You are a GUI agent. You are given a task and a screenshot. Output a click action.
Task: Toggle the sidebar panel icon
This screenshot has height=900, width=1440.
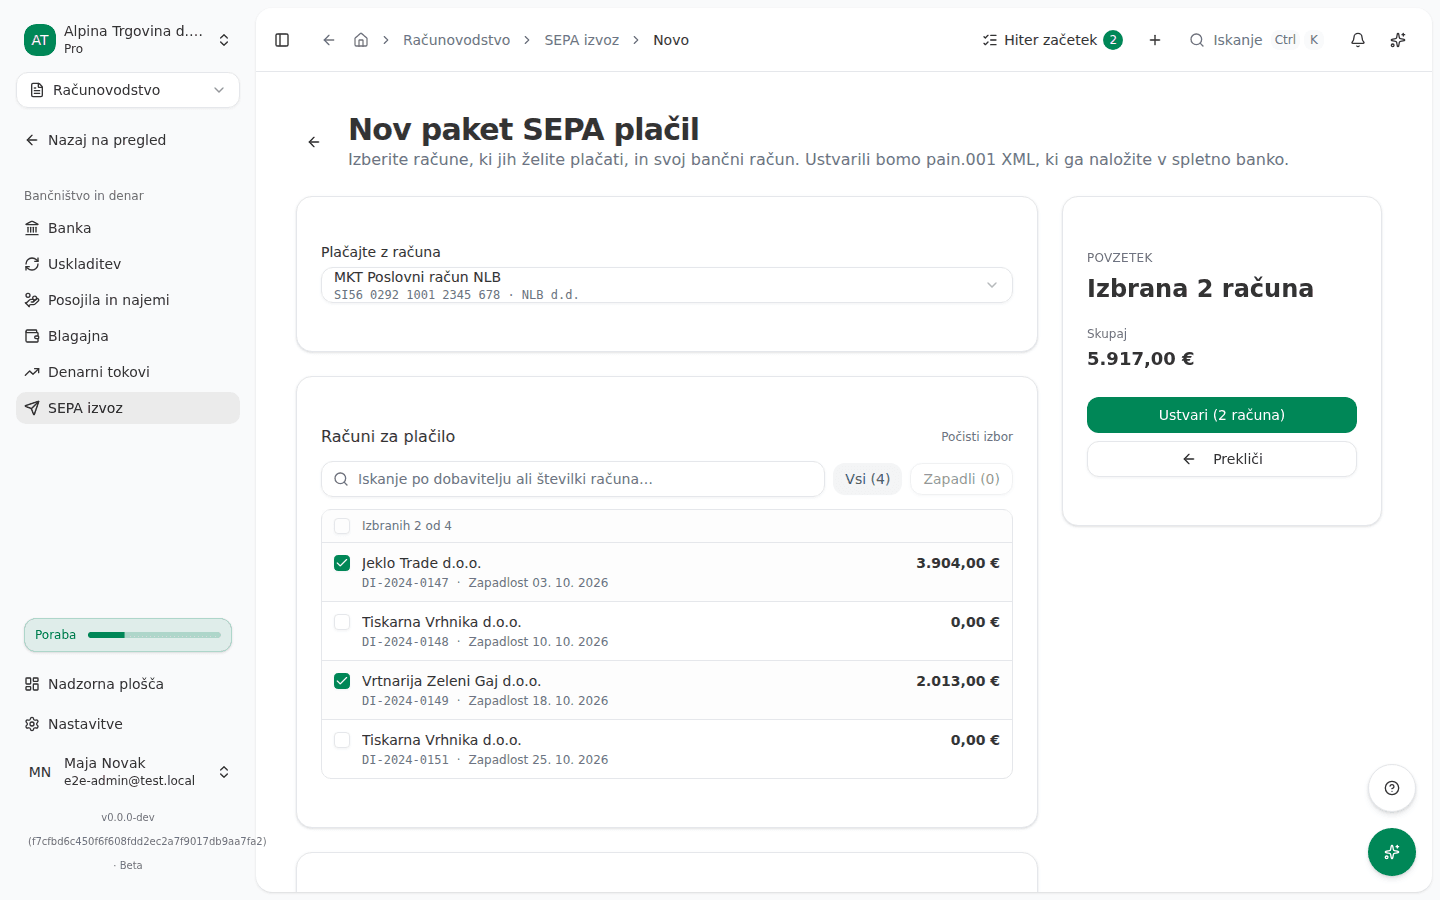click(x=282, y=40)
